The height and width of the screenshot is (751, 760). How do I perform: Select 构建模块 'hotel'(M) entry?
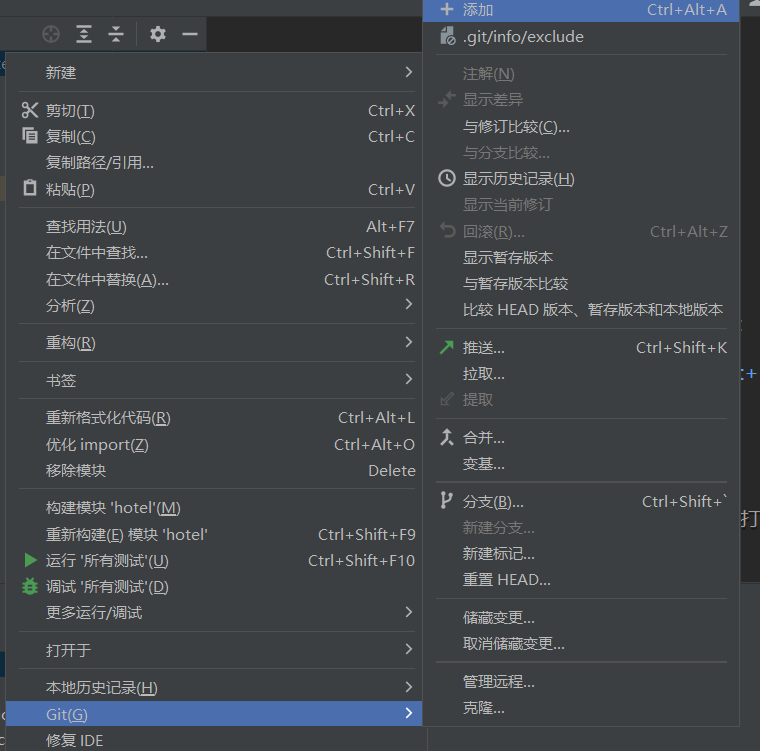214,508
